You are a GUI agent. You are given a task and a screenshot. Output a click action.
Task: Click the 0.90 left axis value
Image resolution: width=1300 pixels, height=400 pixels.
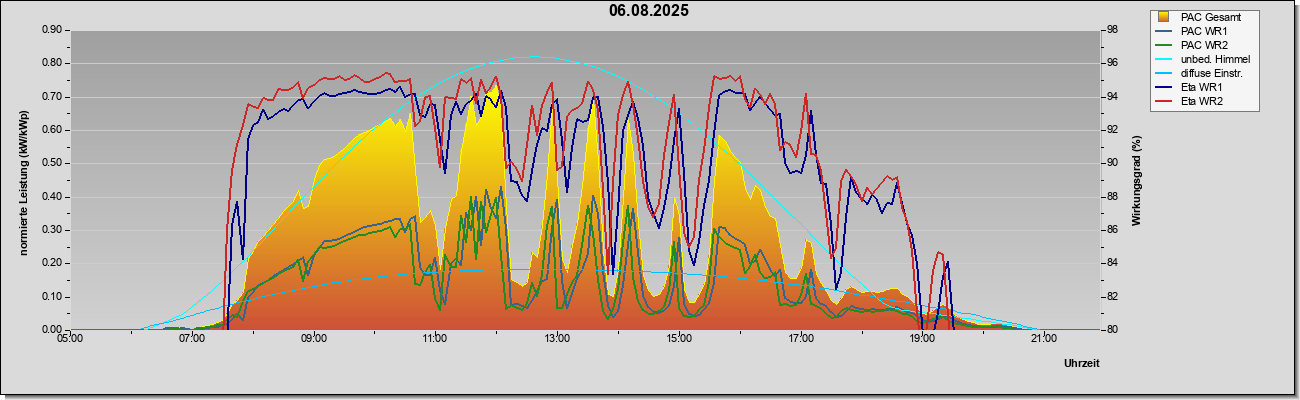pos(52,30)
